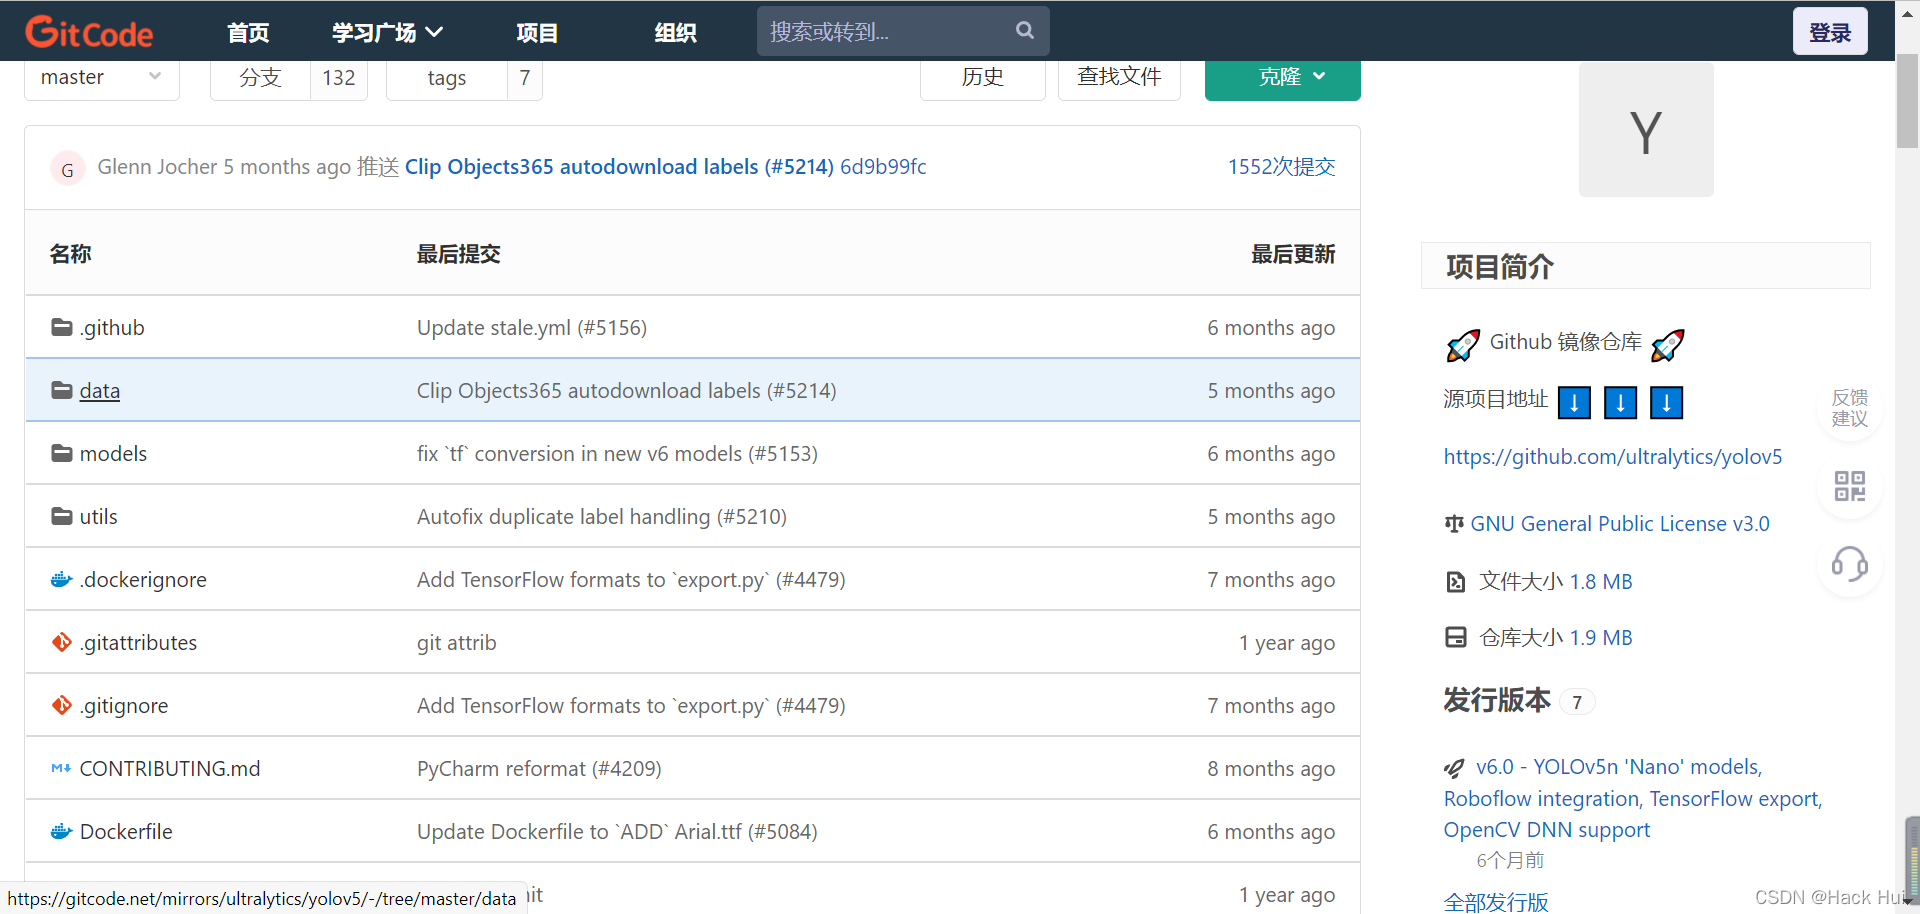Open the Y project avatar thumbnail
1920x914 pixels.
click(x=1646, y=129)
